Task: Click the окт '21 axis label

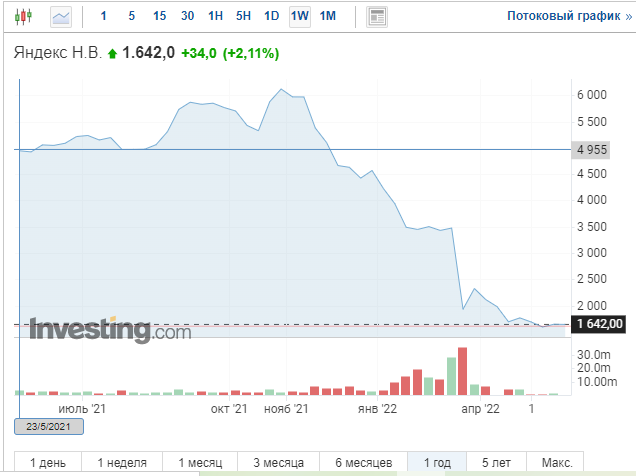Action: [x=229, y=408]
